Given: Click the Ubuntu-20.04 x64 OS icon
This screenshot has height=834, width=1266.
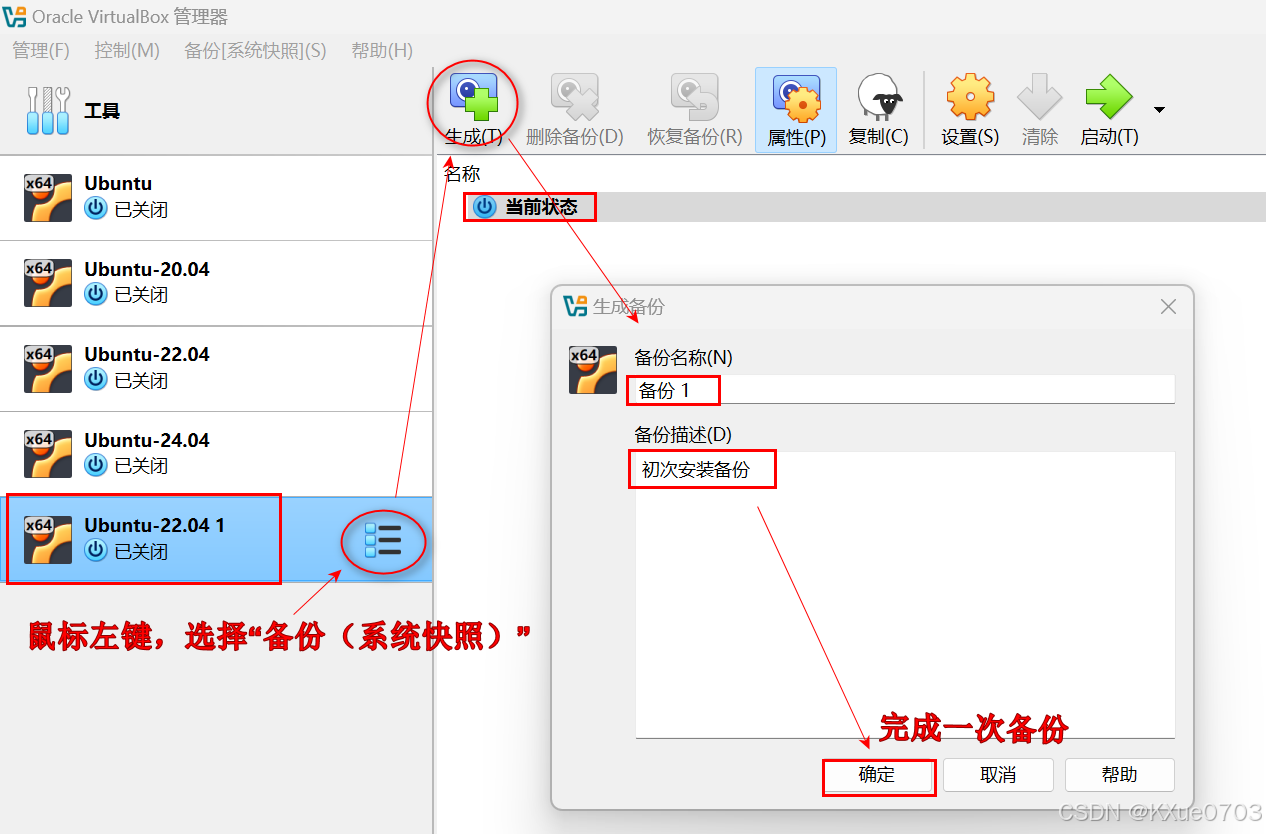Looking at the screenshot, I should [48, 283].
